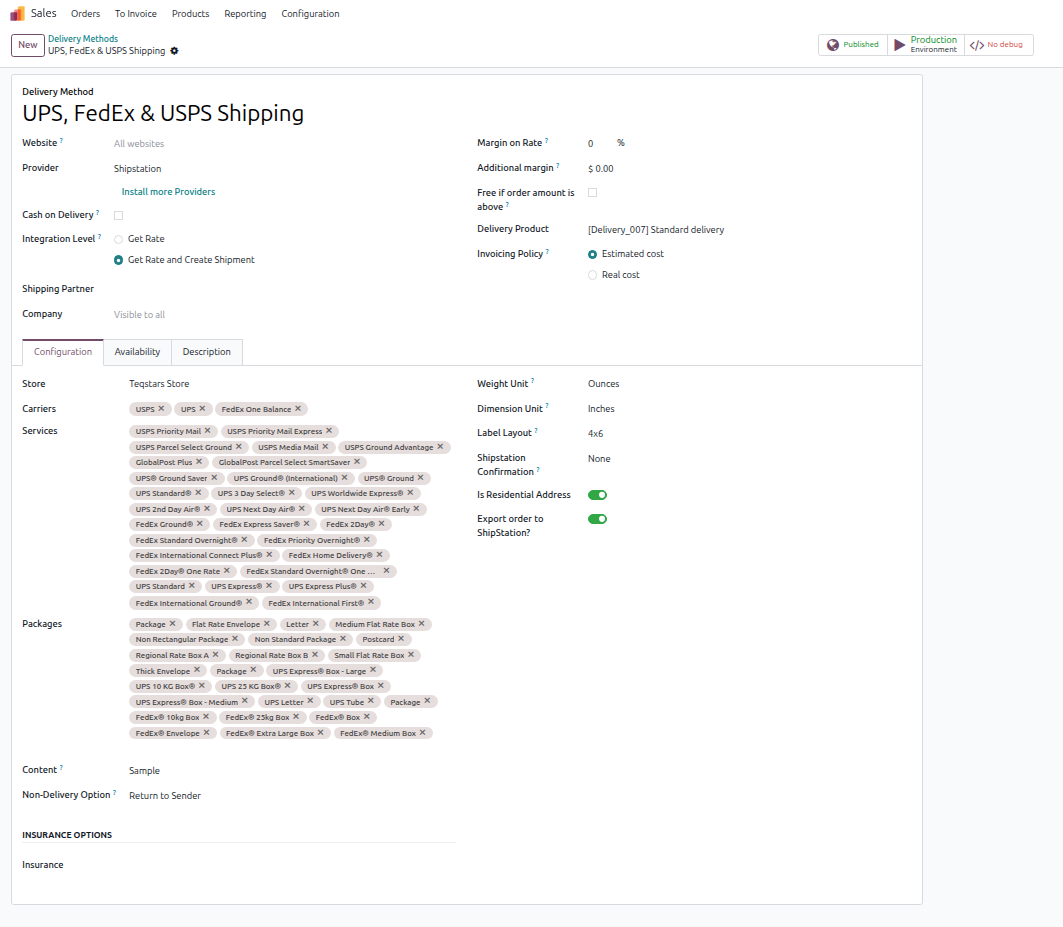Open the gear actions menu beside record name
Viewport: 1063px width, 927px height.
click(174, 51)
